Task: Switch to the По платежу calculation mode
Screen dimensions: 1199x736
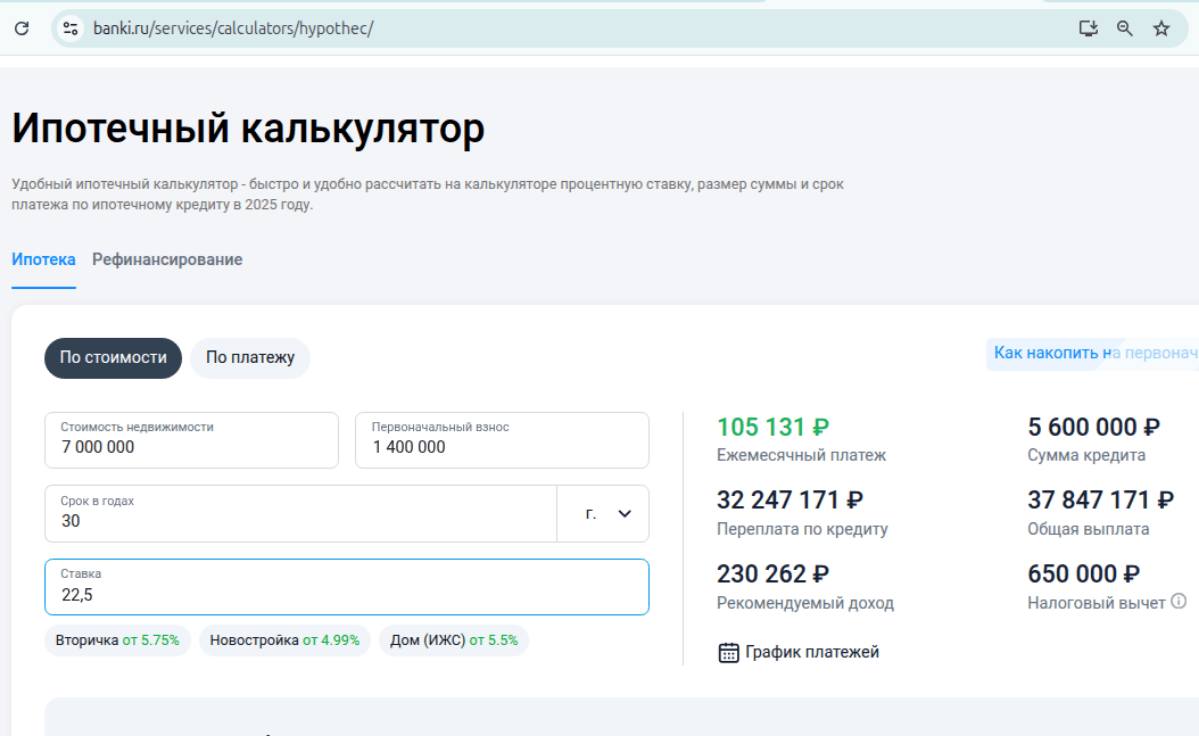Action: 250,358
